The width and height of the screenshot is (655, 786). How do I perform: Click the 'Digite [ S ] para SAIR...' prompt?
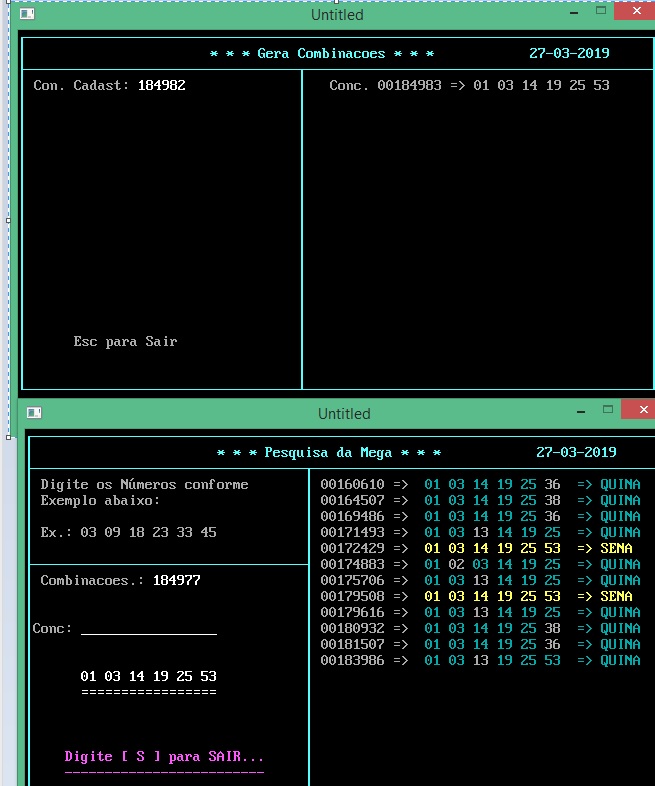[164, 757]
